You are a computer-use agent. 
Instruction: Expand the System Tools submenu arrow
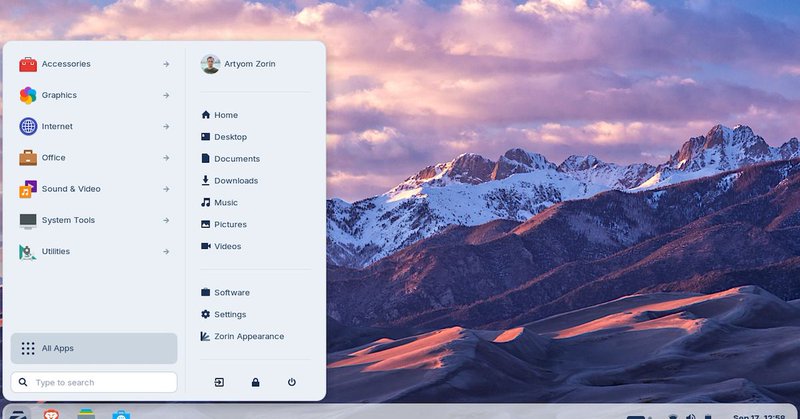click(x=166, y=220)
